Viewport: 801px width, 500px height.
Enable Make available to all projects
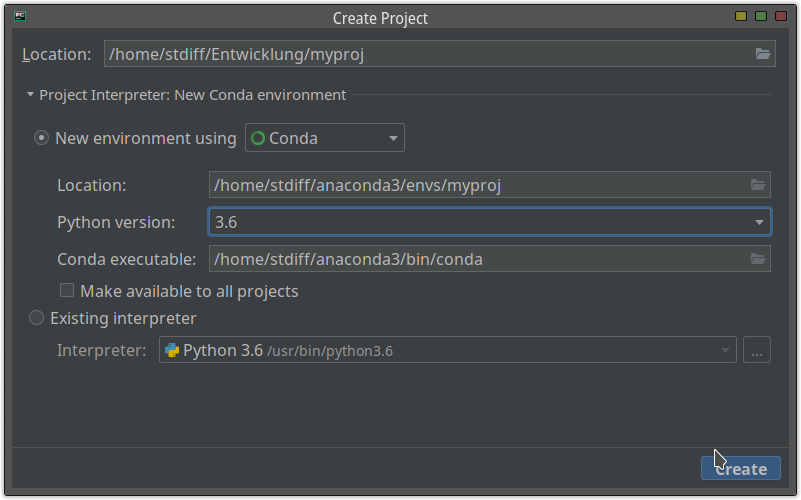[x=66, y=290]
